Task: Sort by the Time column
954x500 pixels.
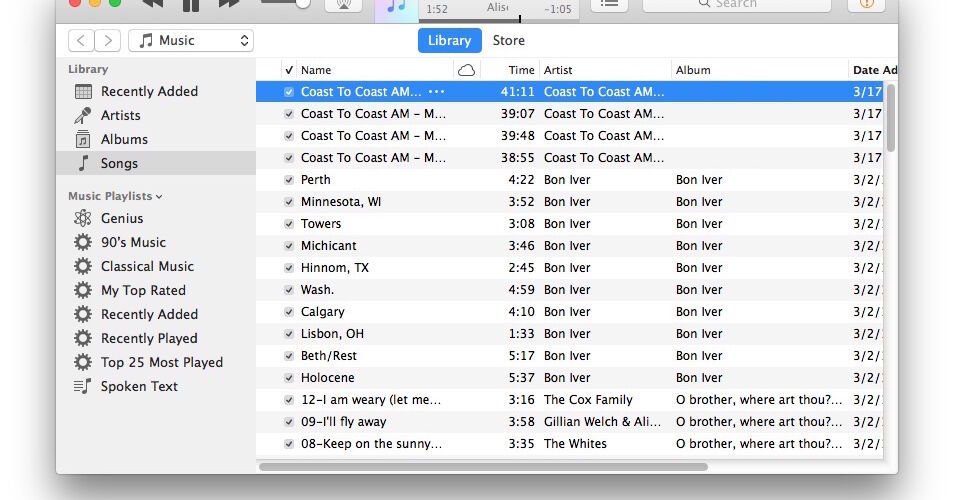Action: [x=510, y=70]
